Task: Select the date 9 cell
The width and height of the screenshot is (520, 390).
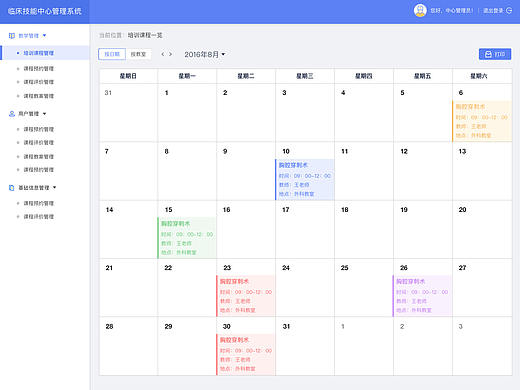Action: click(x=246, y=171)
